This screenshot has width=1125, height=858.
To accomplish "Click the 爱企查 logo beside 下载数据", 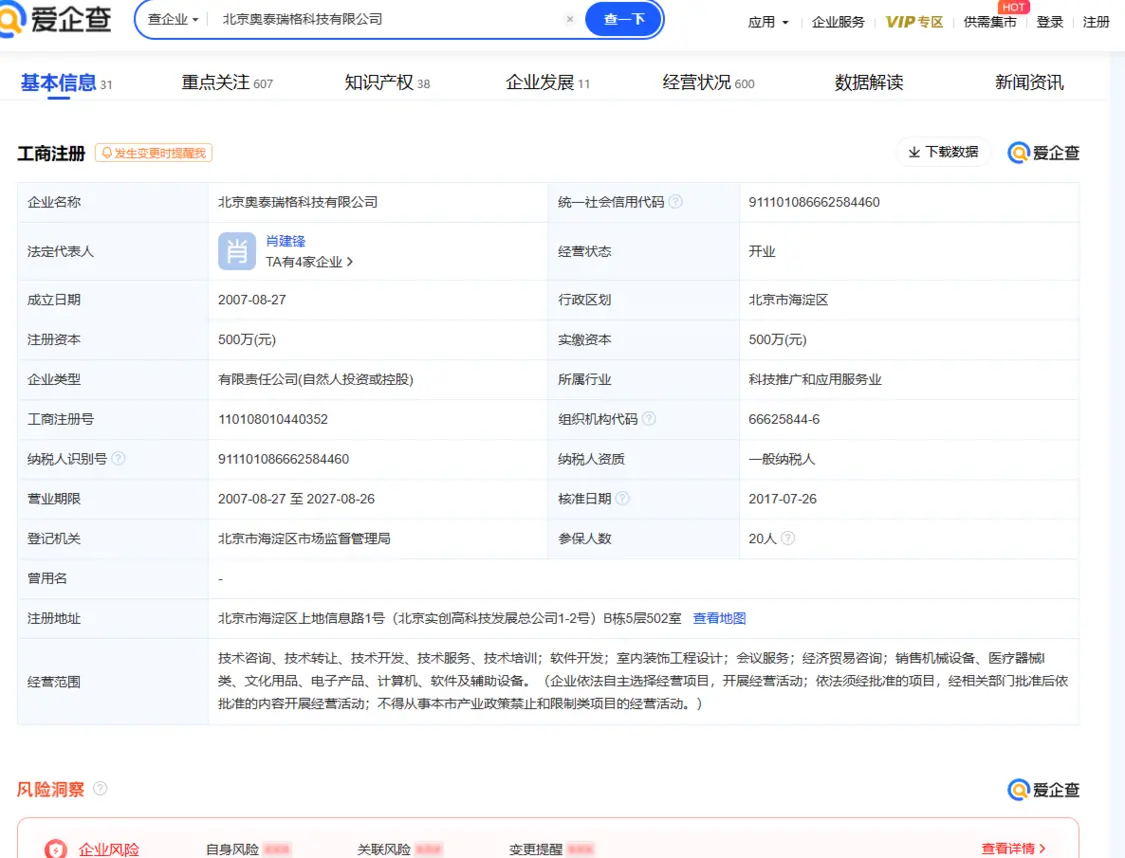I will pos(1043,153).
